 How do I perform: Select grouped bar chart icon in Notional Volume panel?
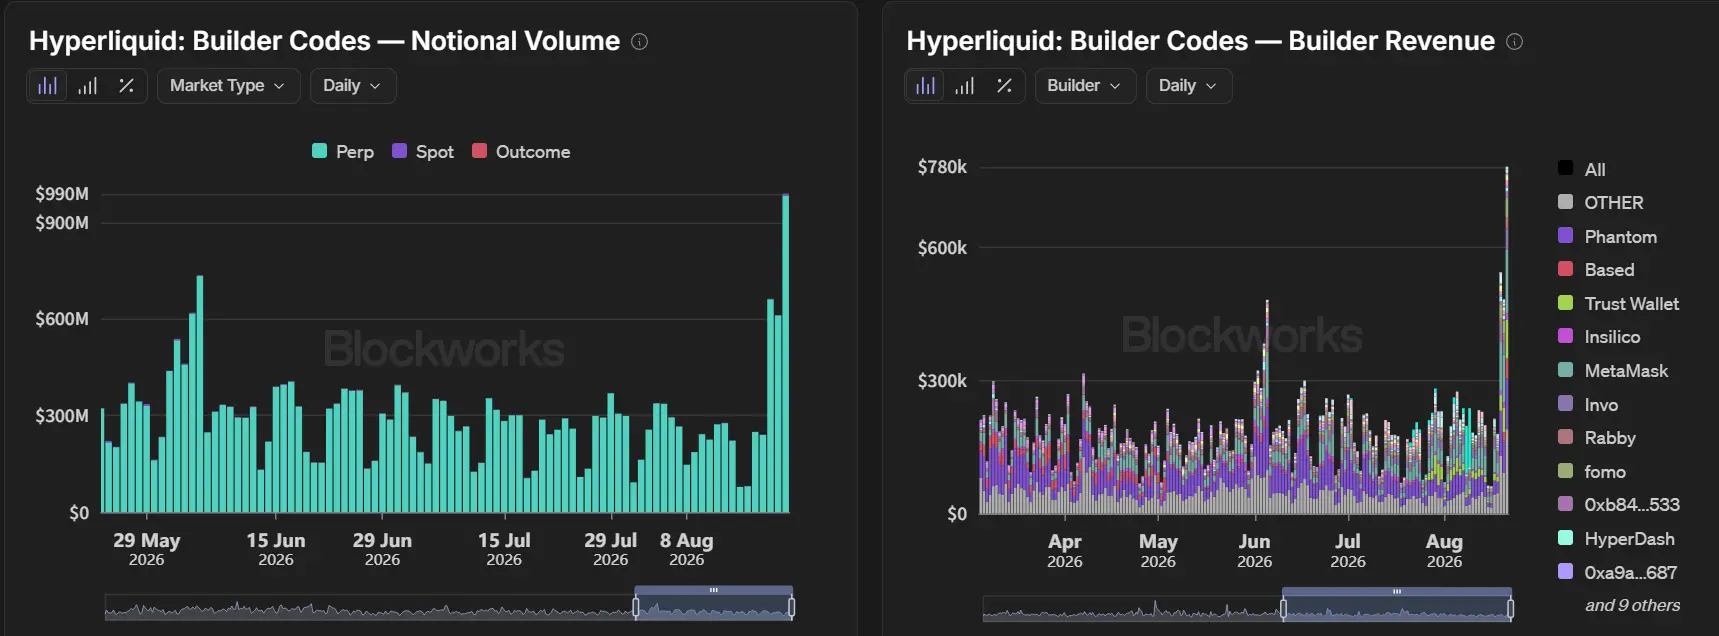click(47, 86)
